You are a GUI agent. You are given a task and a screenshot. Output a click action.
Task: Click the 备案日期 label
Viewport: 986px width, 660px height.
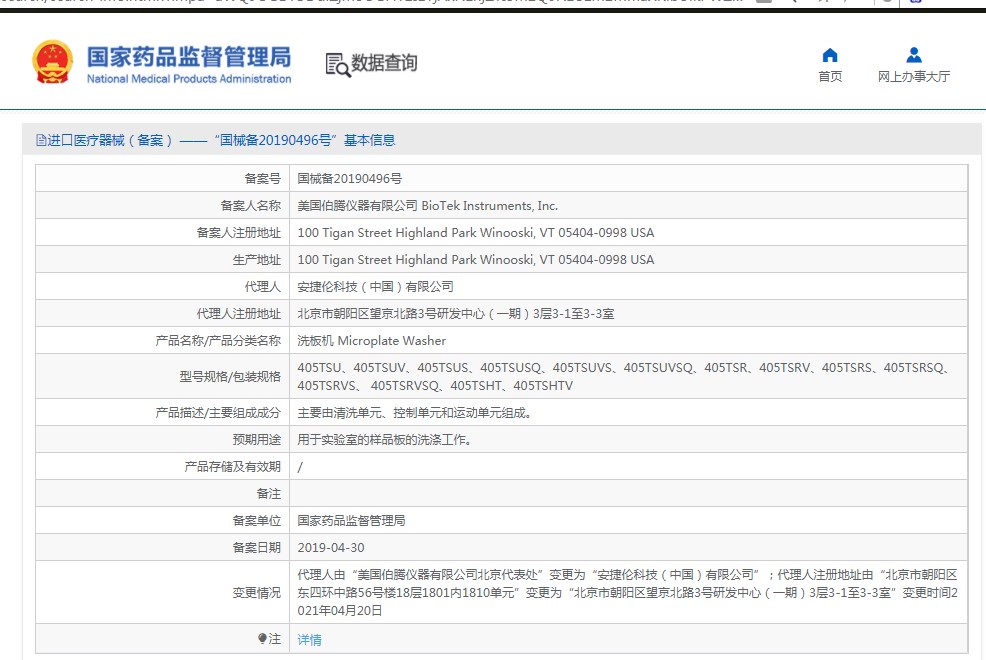pos(257,547)
